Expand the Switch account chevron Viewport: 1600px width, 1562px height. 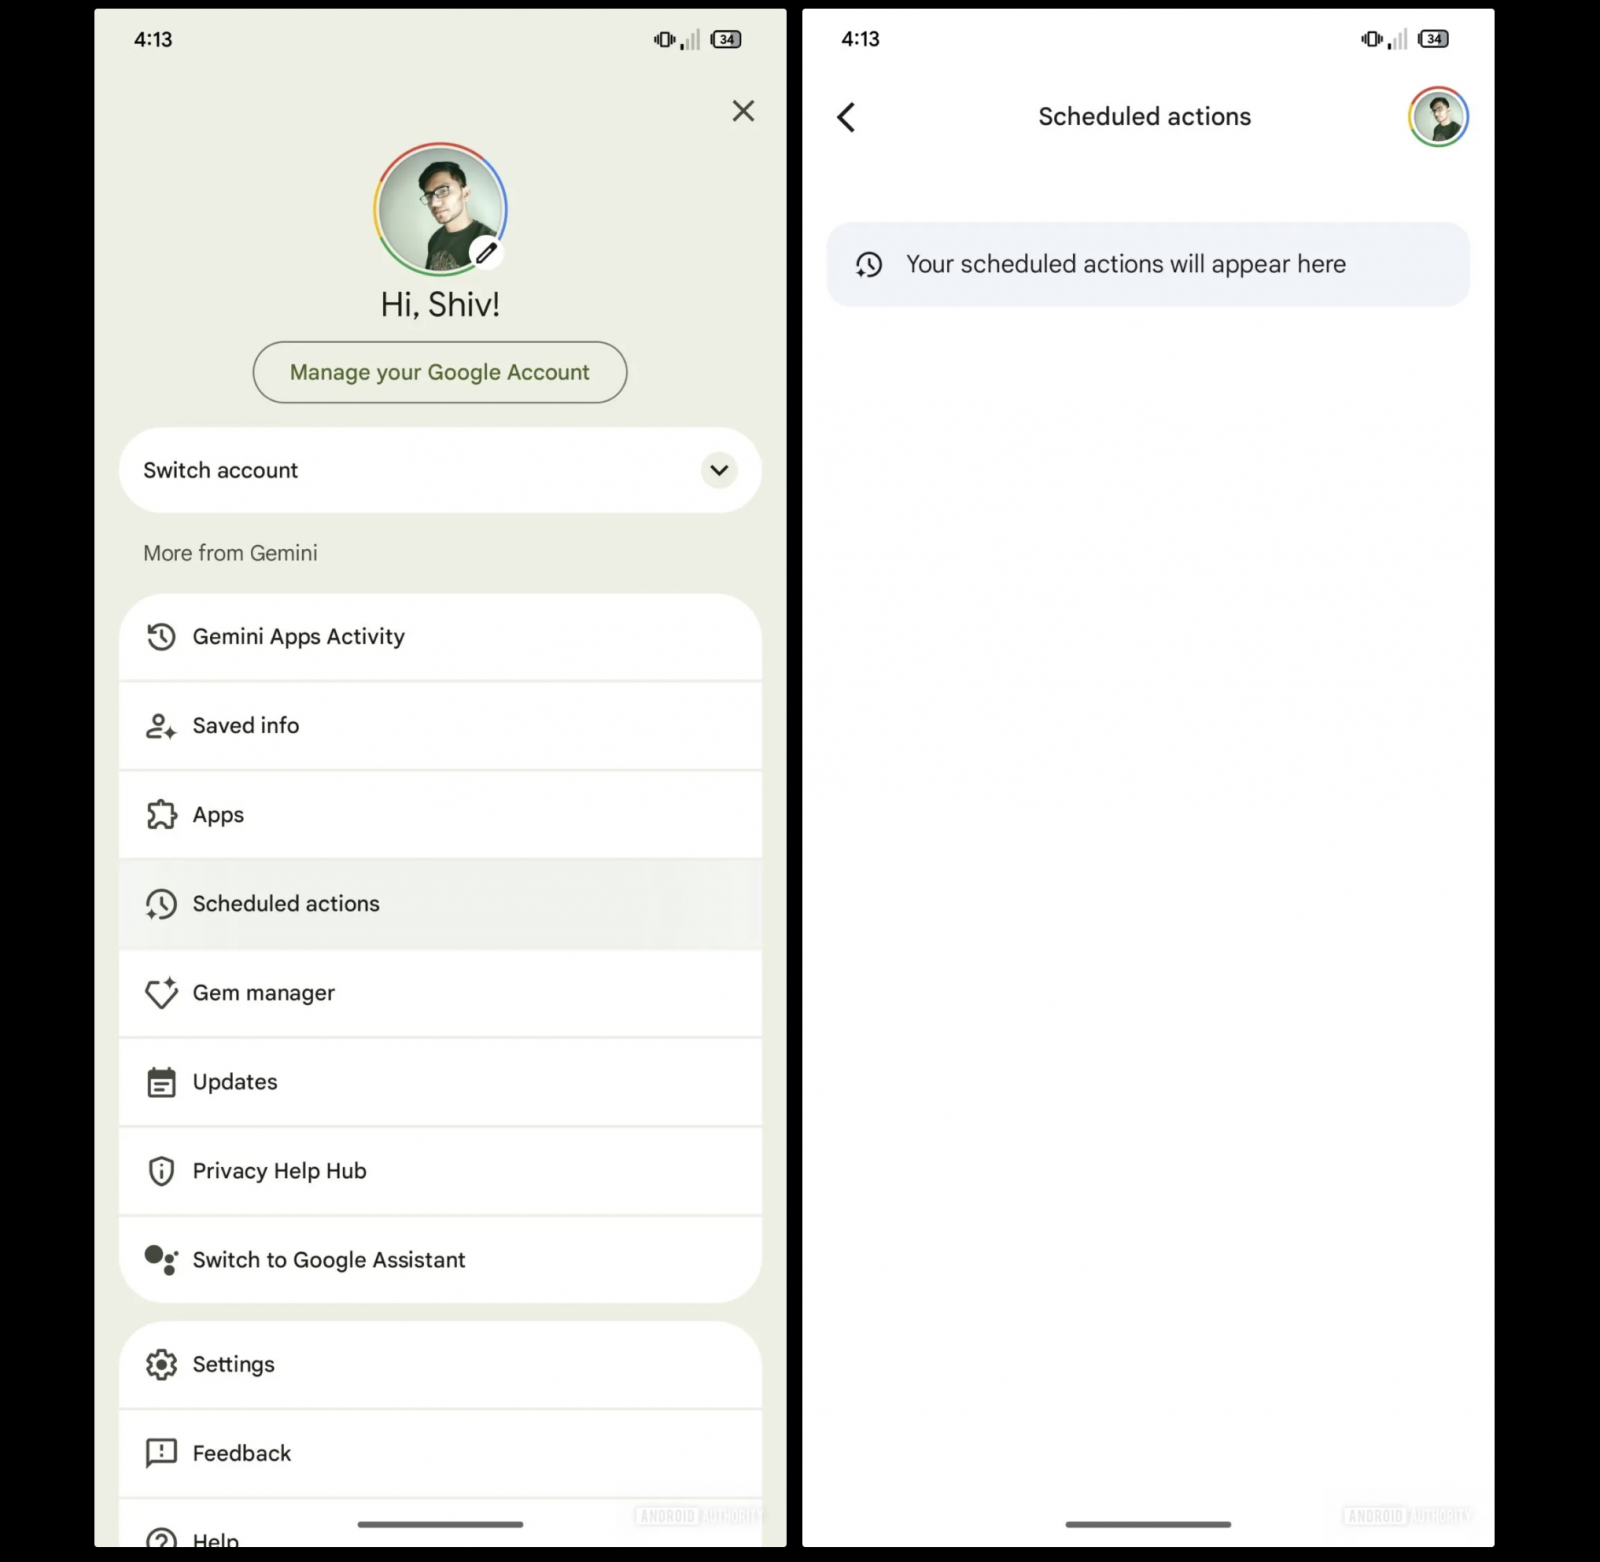click(719, 470)
